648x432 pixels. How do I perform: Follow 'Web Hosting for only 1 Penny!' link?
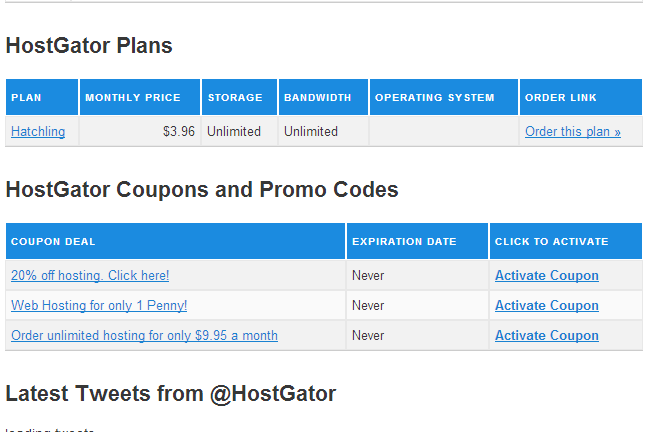(x=99, y=305)
